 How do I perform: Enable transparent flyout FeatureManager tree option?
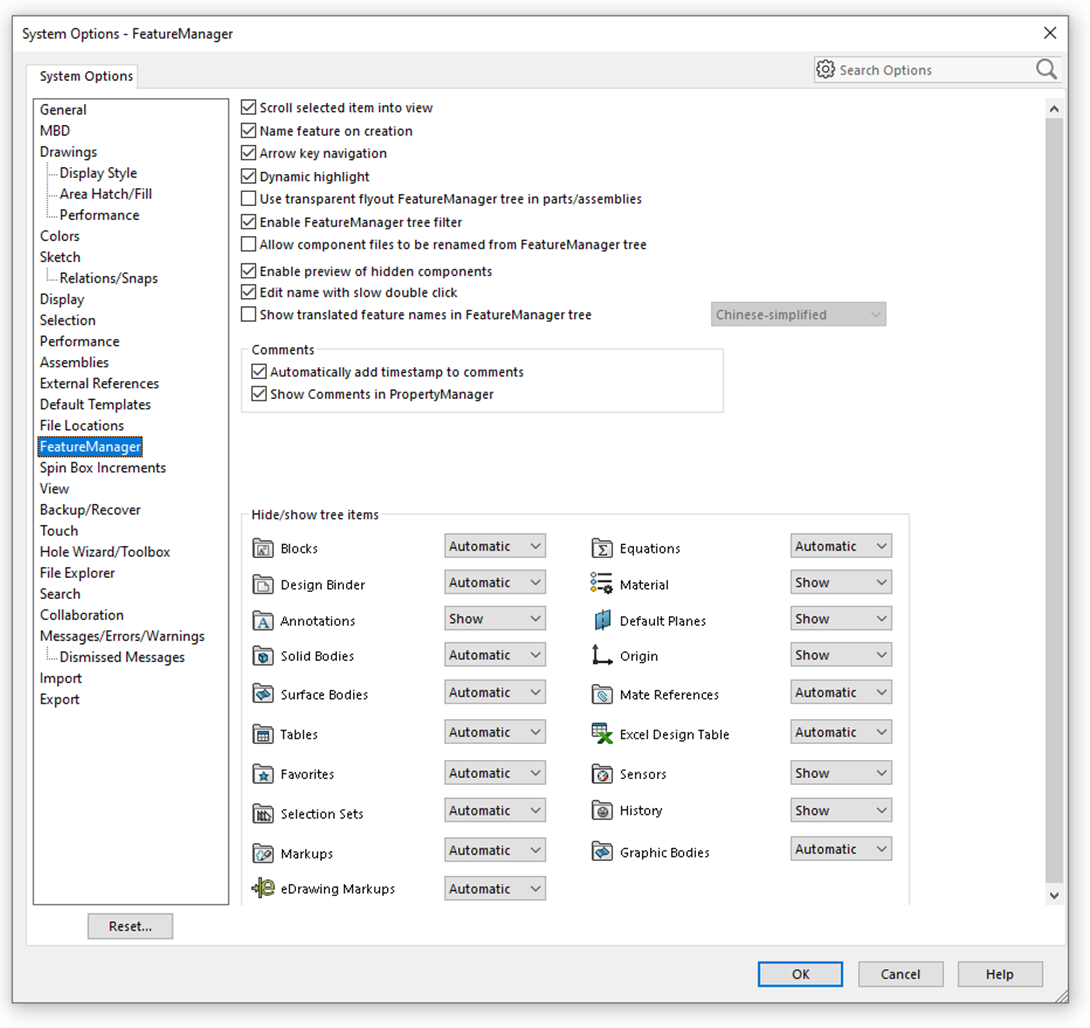tap(247, 198)
